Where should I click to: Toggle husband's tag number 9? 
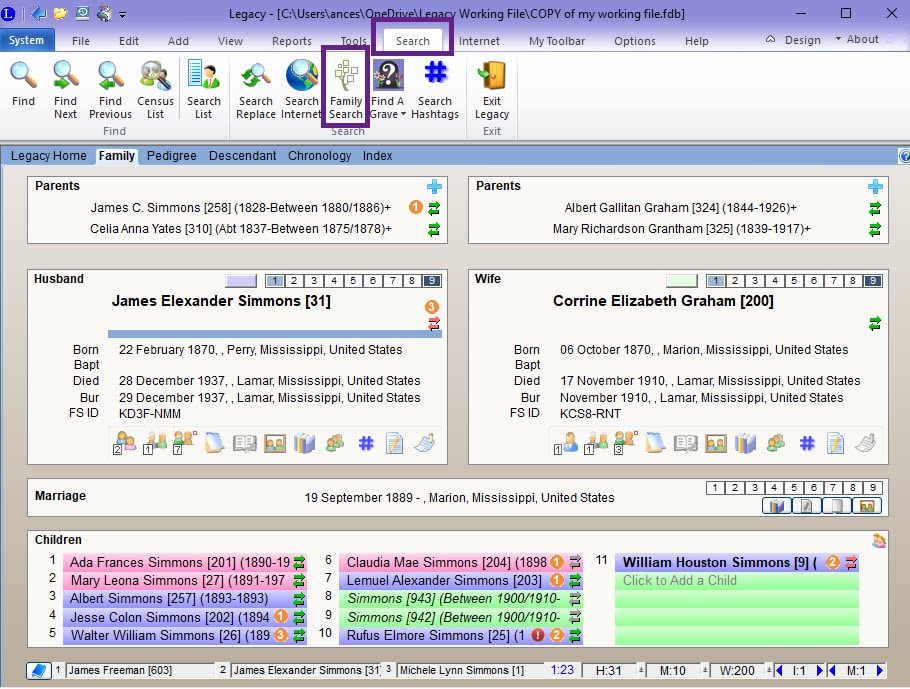pyautogui.click(x=431, y=281)
